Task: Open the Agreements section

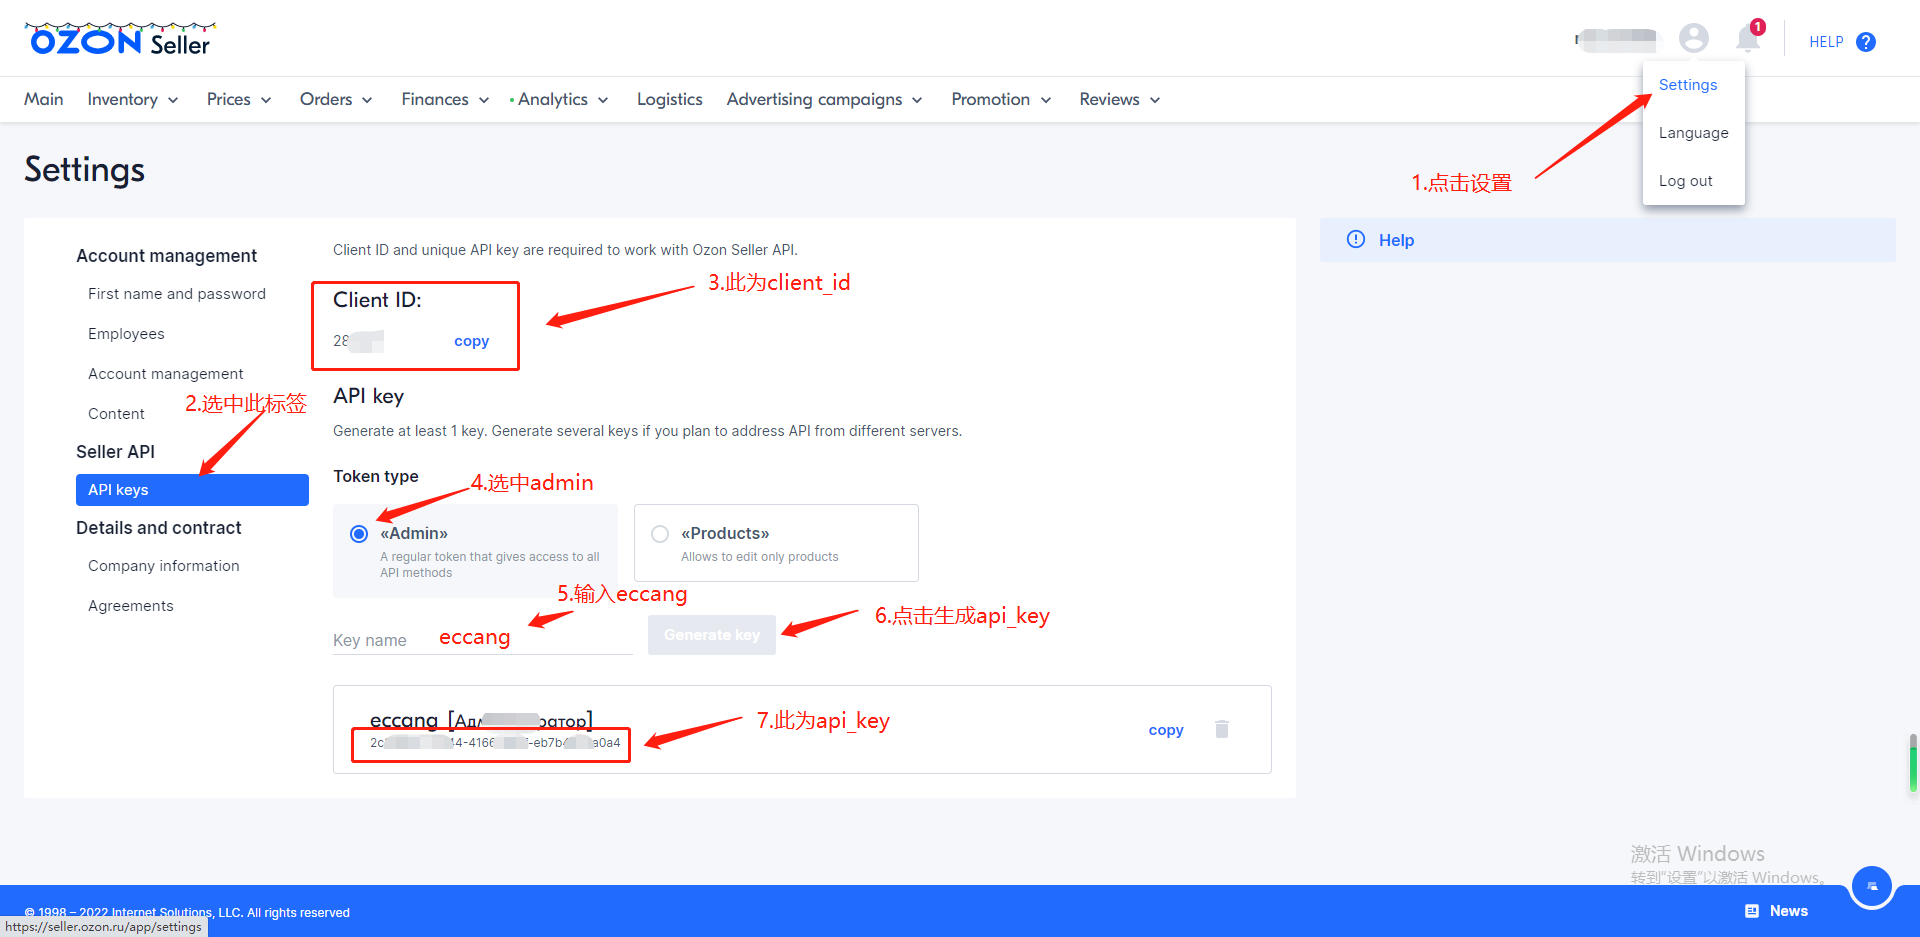Action: [x=131, y=606]
